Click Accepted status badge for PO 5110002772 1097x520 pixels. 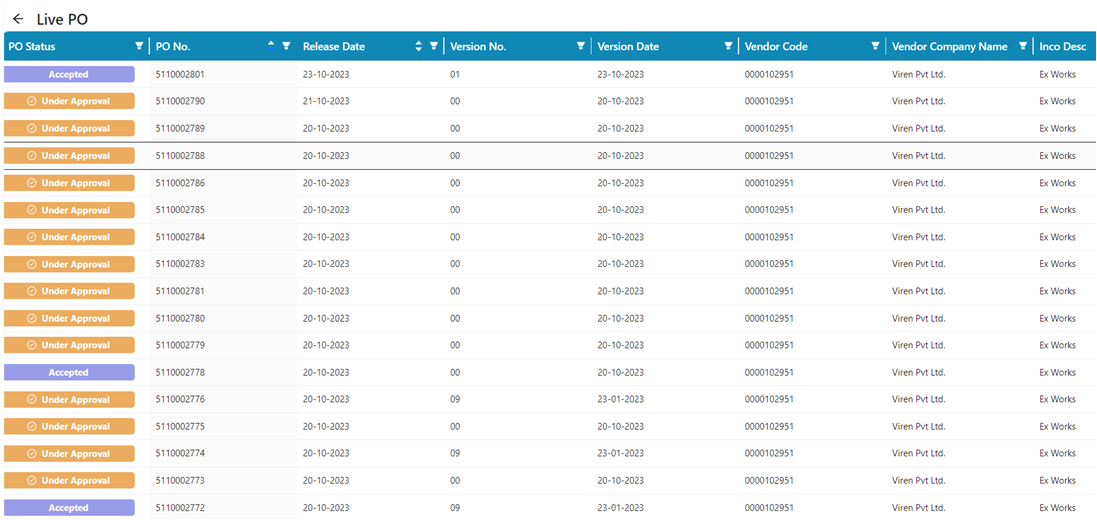point(69,508)
